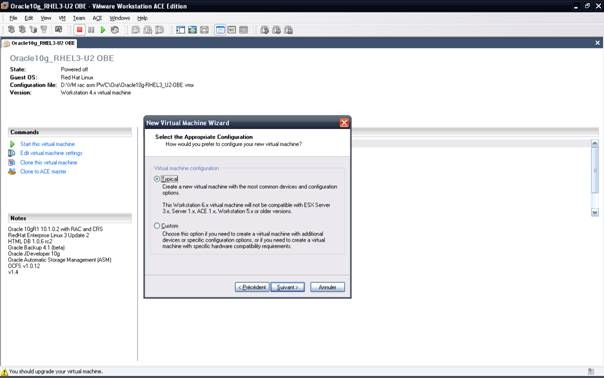Click the Show Sidebar view toolbar icon
The height and width of the screenshot is (378, 604).
click(181, 30)
